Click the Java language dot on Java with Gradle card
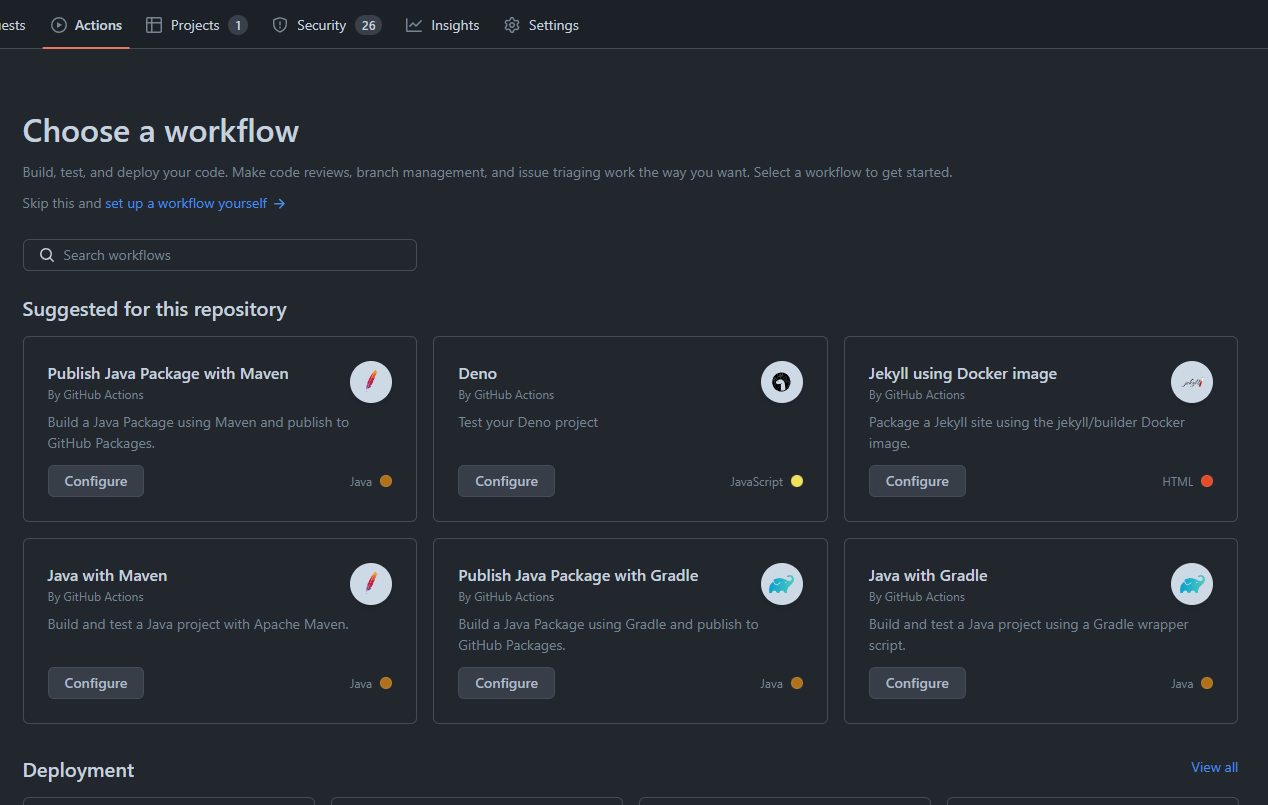This screenshot has width=1268, height=805. click(x=1207, y=683)
